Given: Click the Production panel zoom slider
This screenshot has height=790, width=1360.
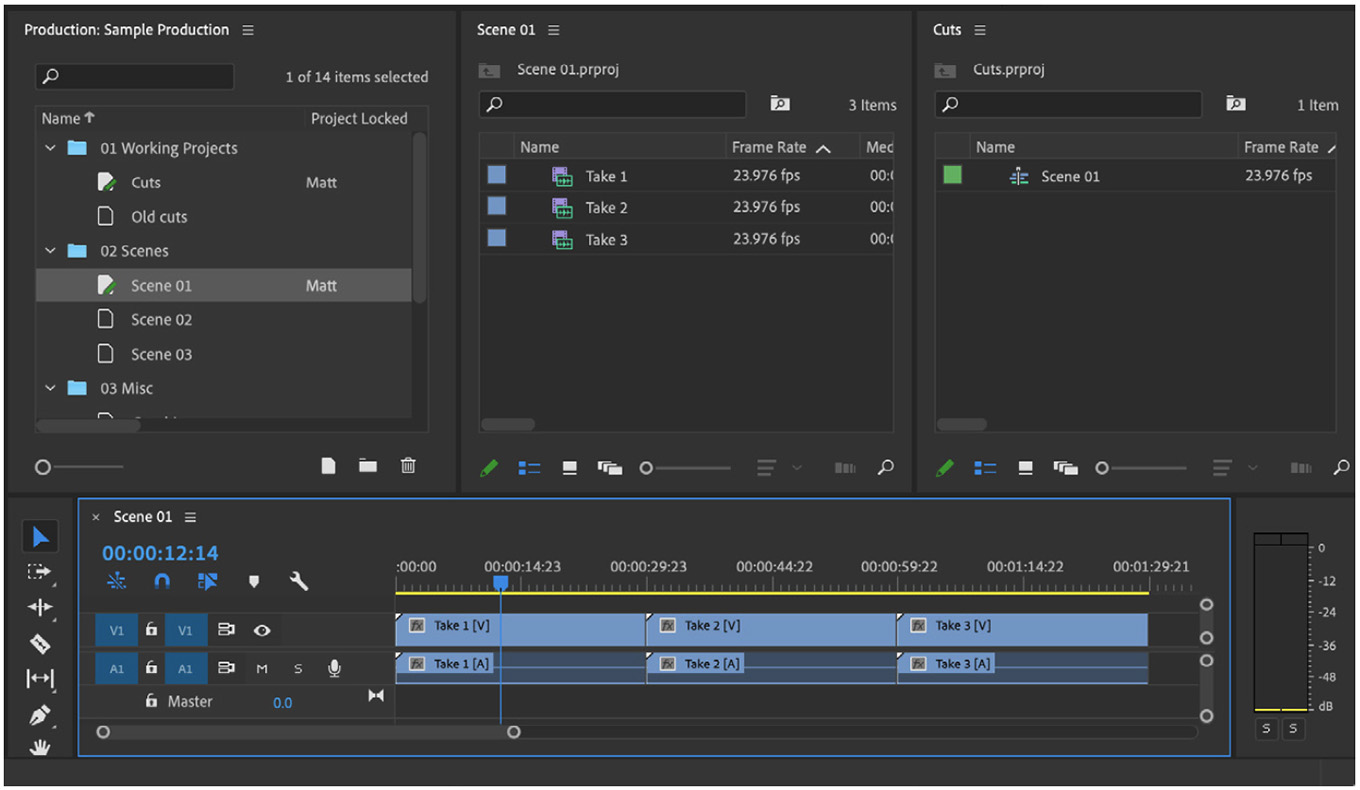Looking at the screenshot, I should [43, 467].
